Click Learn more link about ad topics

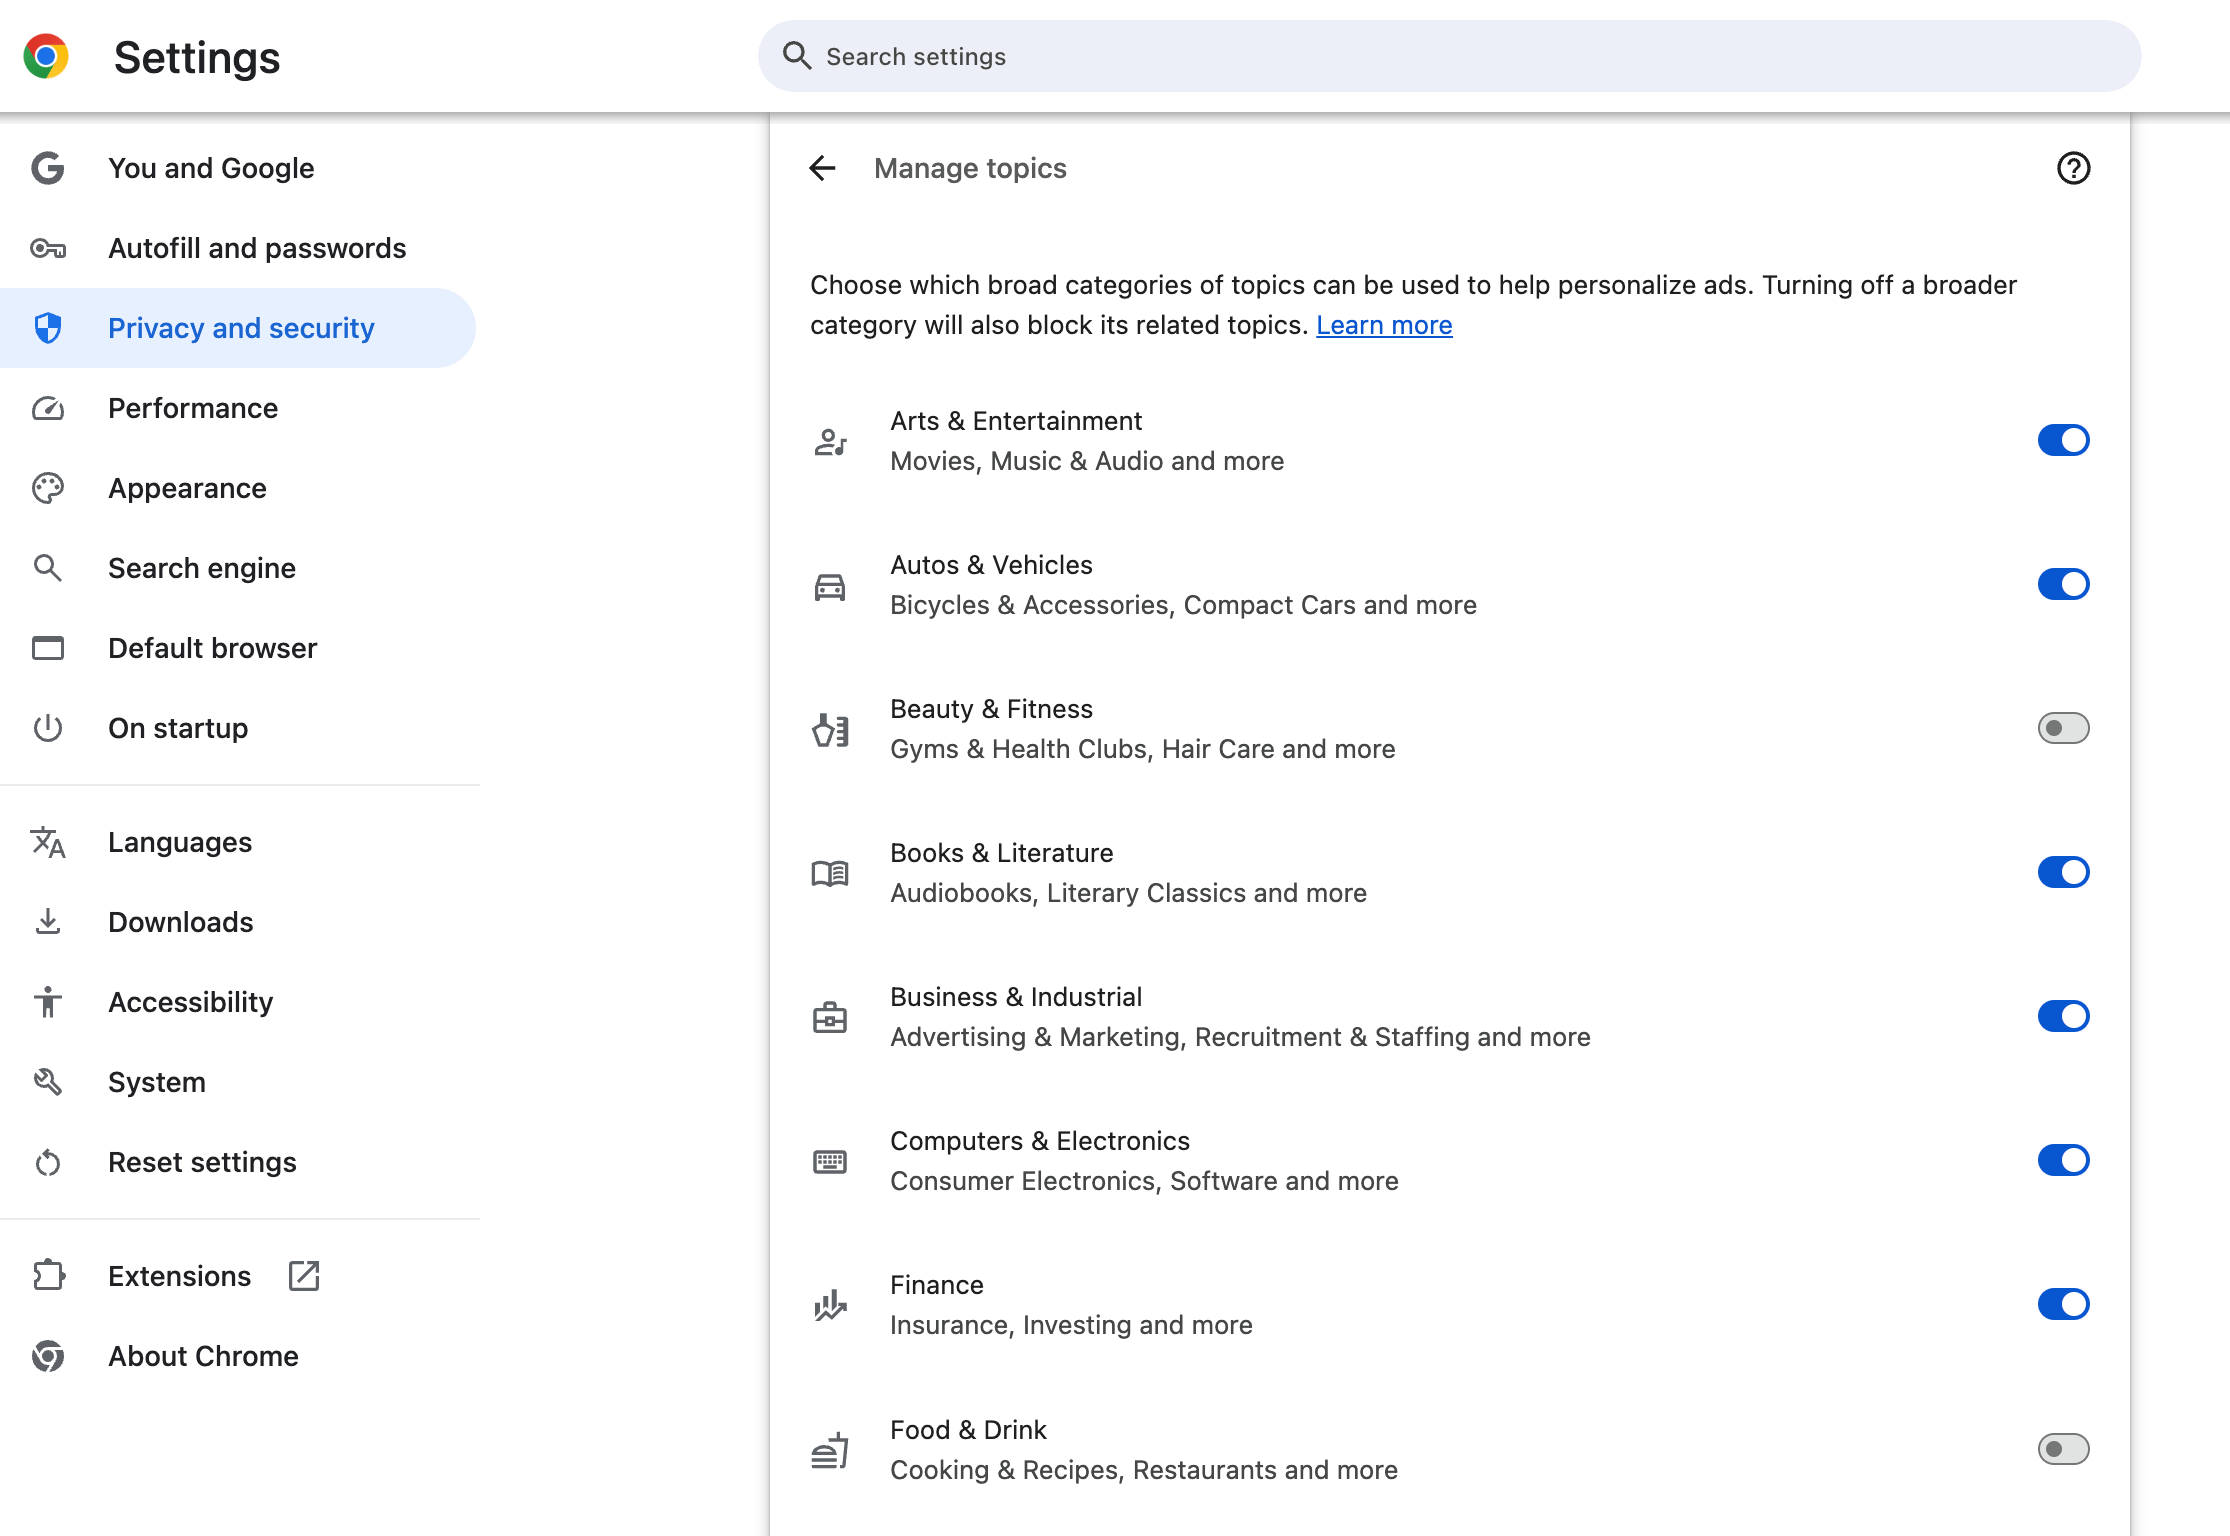(1384, 326)
